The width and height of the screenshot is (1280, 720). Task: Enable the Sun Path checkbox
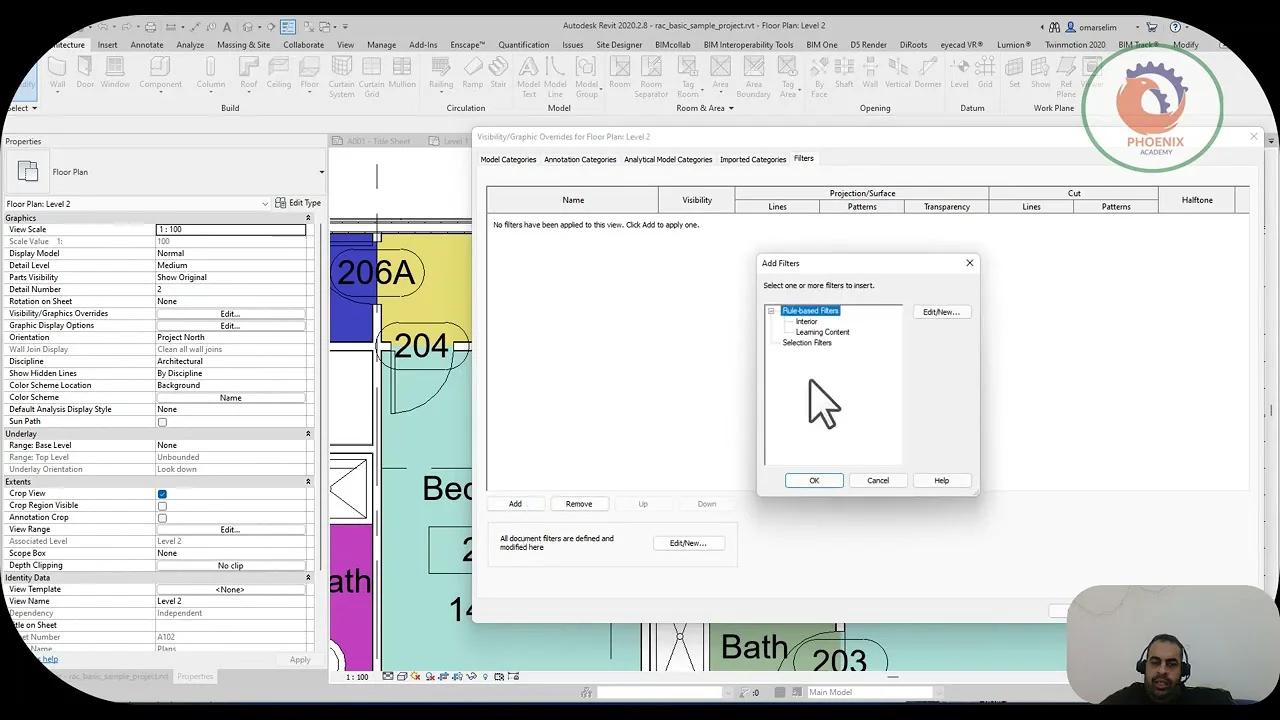(x=162, y=421)
